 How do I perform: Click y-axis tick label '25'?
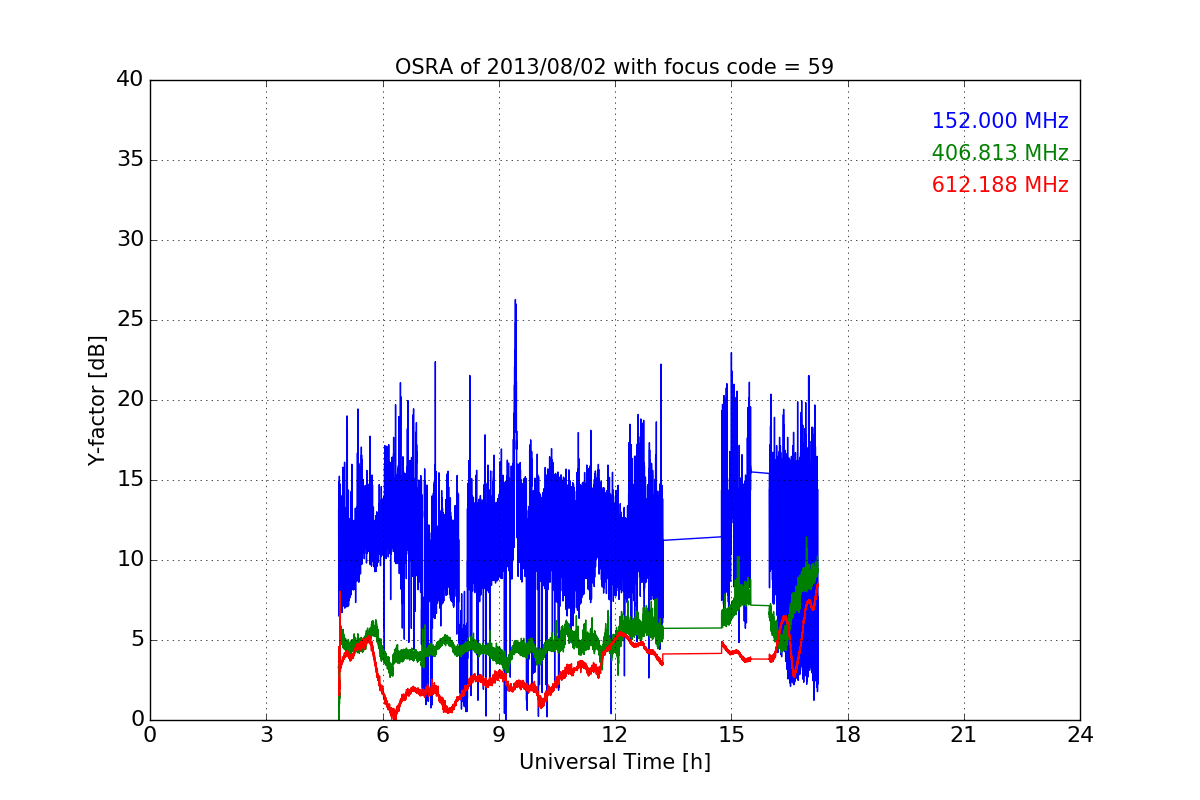pos(130,320)
